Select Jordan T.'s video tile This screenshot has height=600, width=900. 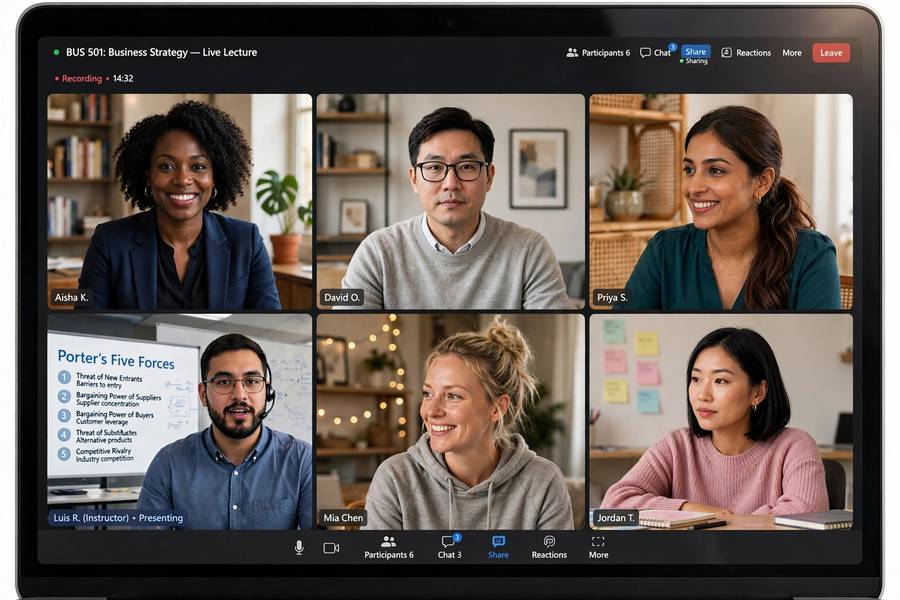click(x=721, y=421)
